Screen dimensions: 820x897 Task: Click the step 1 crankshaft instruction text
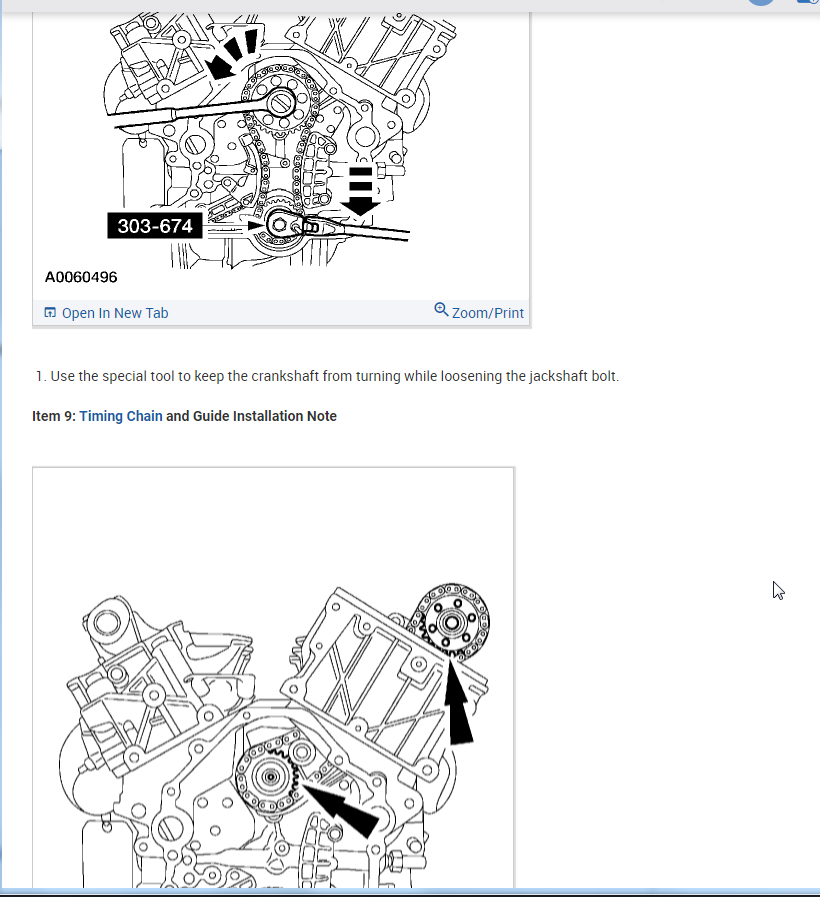327,376
